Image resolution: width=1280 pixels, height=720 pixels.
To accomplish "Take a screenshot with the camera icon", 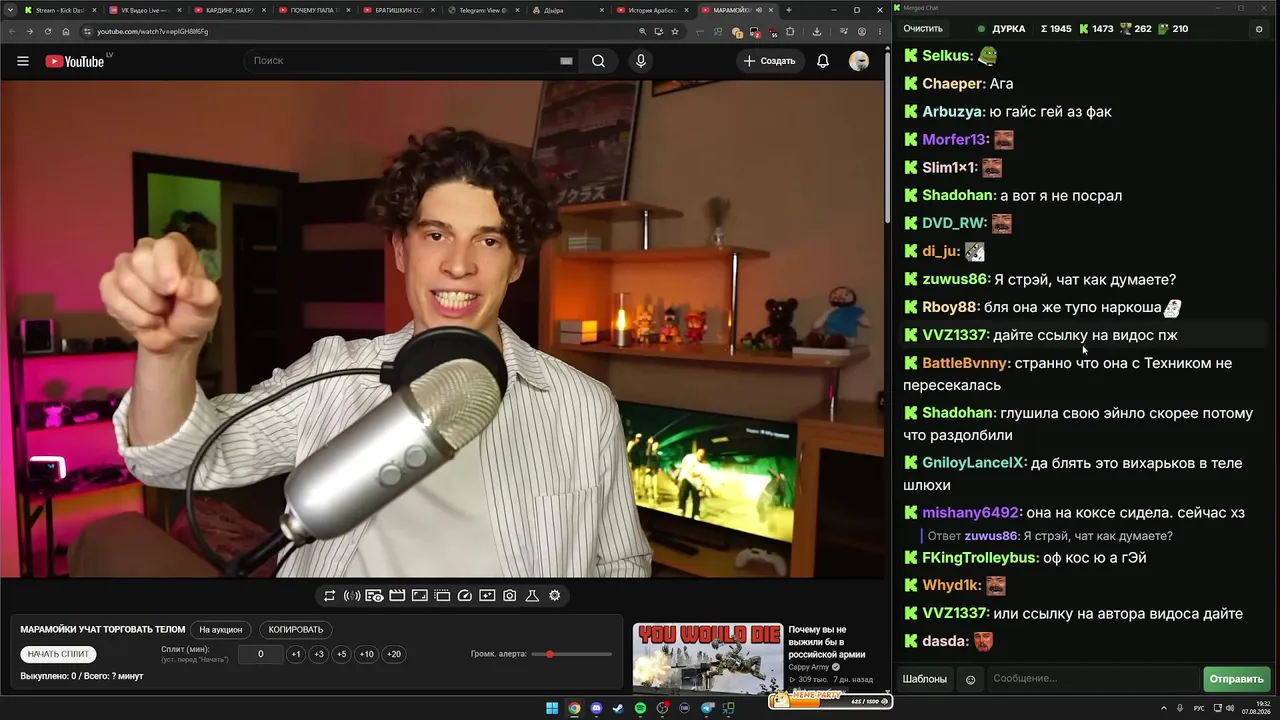I will [510, 596].
